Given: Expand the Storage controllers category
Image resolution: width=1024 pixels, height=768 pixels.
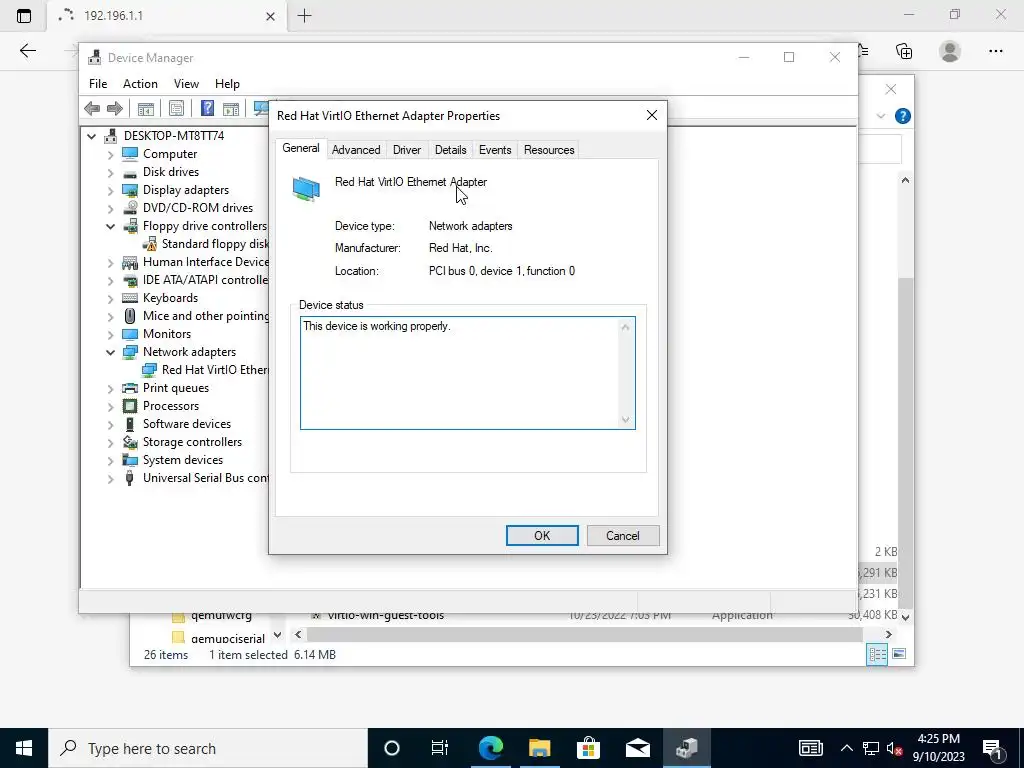Looking at the screenshot, I should click(110, 442).
